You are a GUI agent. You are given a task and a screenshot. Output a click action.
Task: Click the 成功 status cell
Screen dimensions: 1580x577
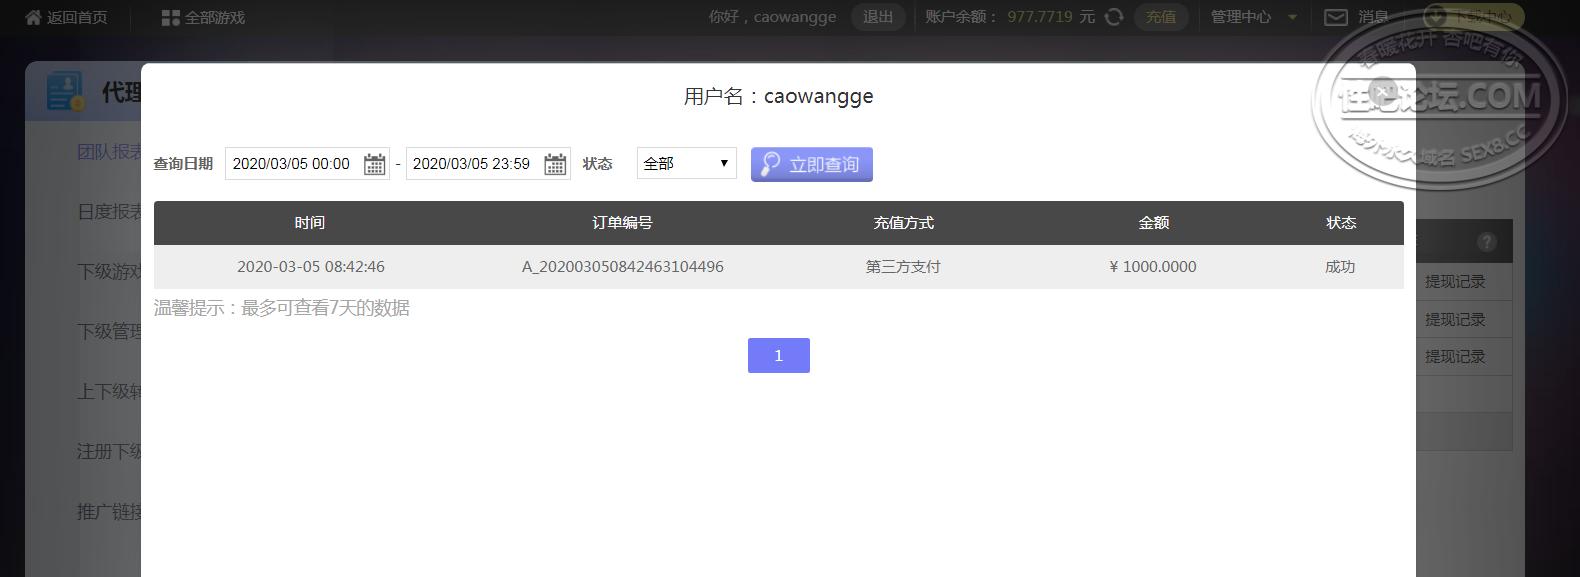(1340, 267)
